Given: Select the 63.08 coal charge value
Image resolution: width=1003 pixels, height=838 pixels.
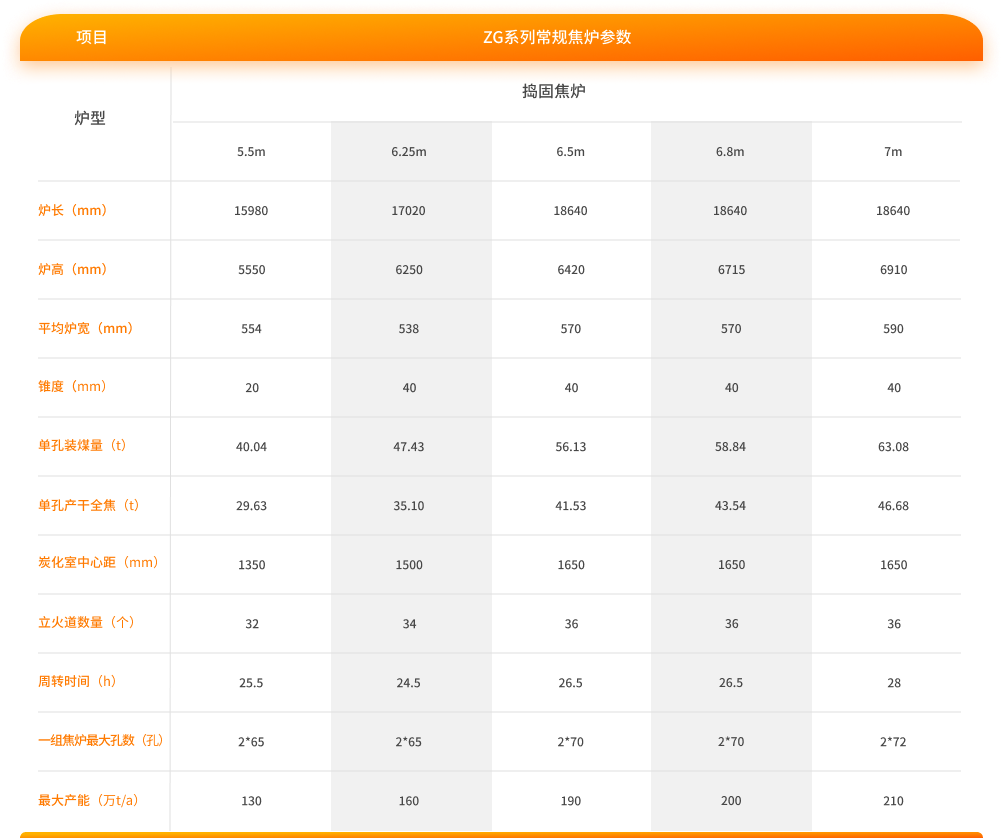Looking at the screenshot, I should tap(893, 447).
